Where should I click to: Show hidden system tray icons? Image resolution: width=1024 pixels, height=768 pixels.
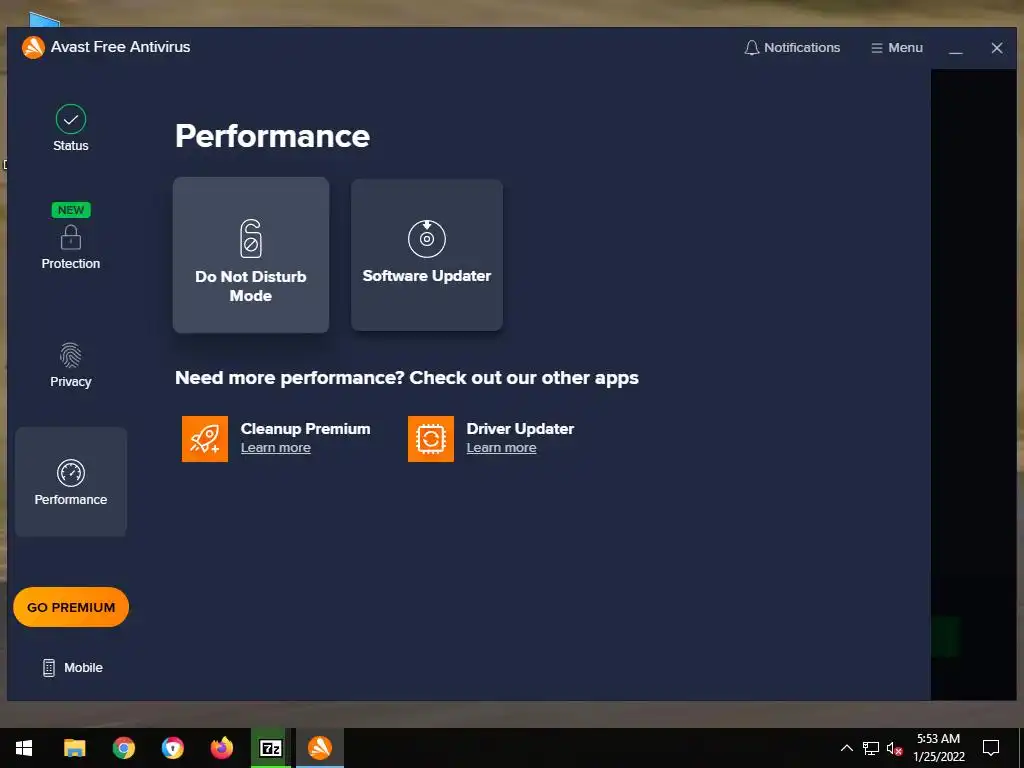pos(846,748)
